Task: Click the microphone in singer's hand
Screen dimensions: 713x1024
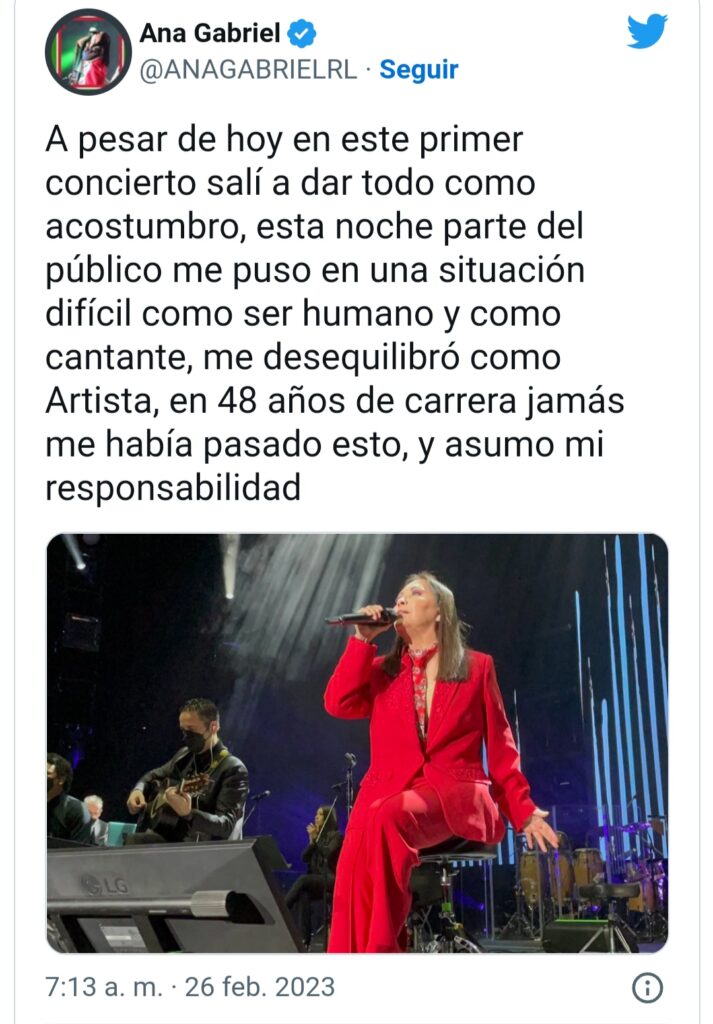Action: click(x=360, y=618)
